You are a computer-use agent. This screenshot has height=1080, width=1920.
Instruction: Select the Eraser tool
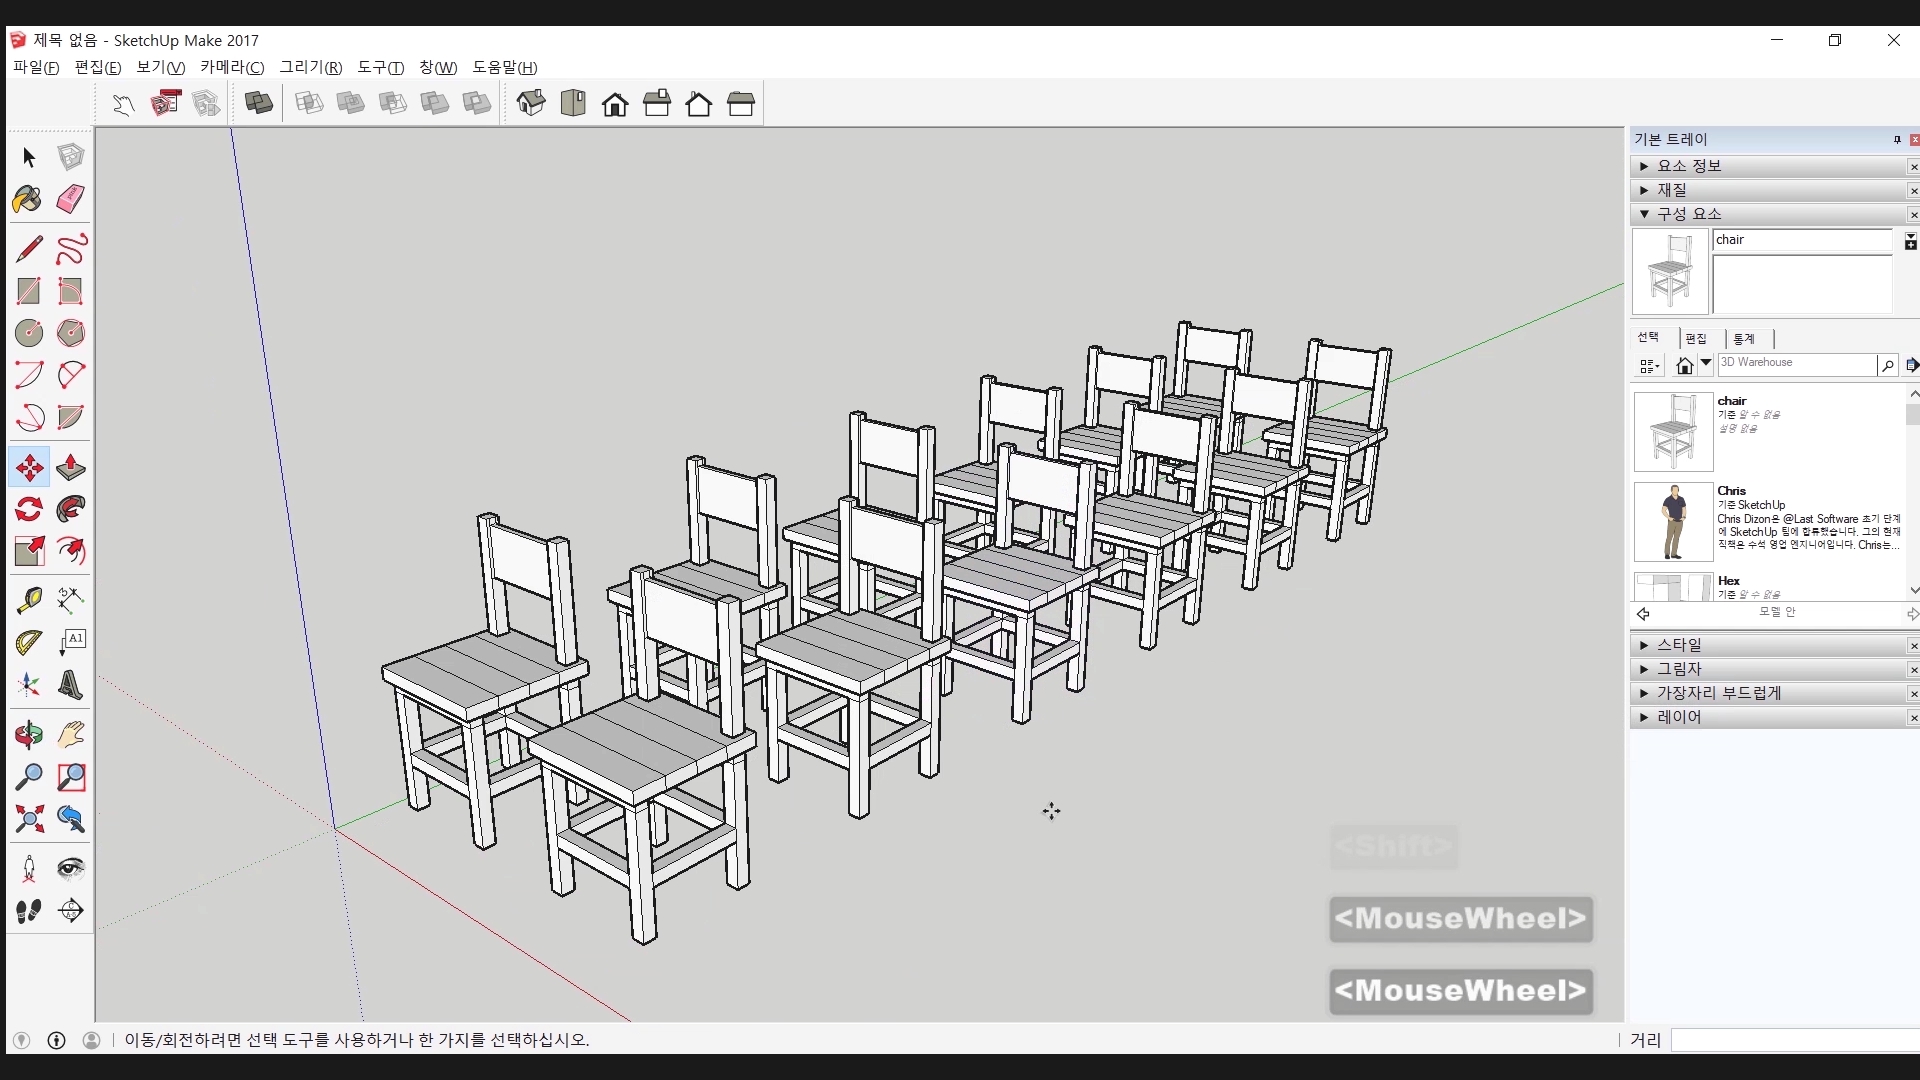(70, 199)
